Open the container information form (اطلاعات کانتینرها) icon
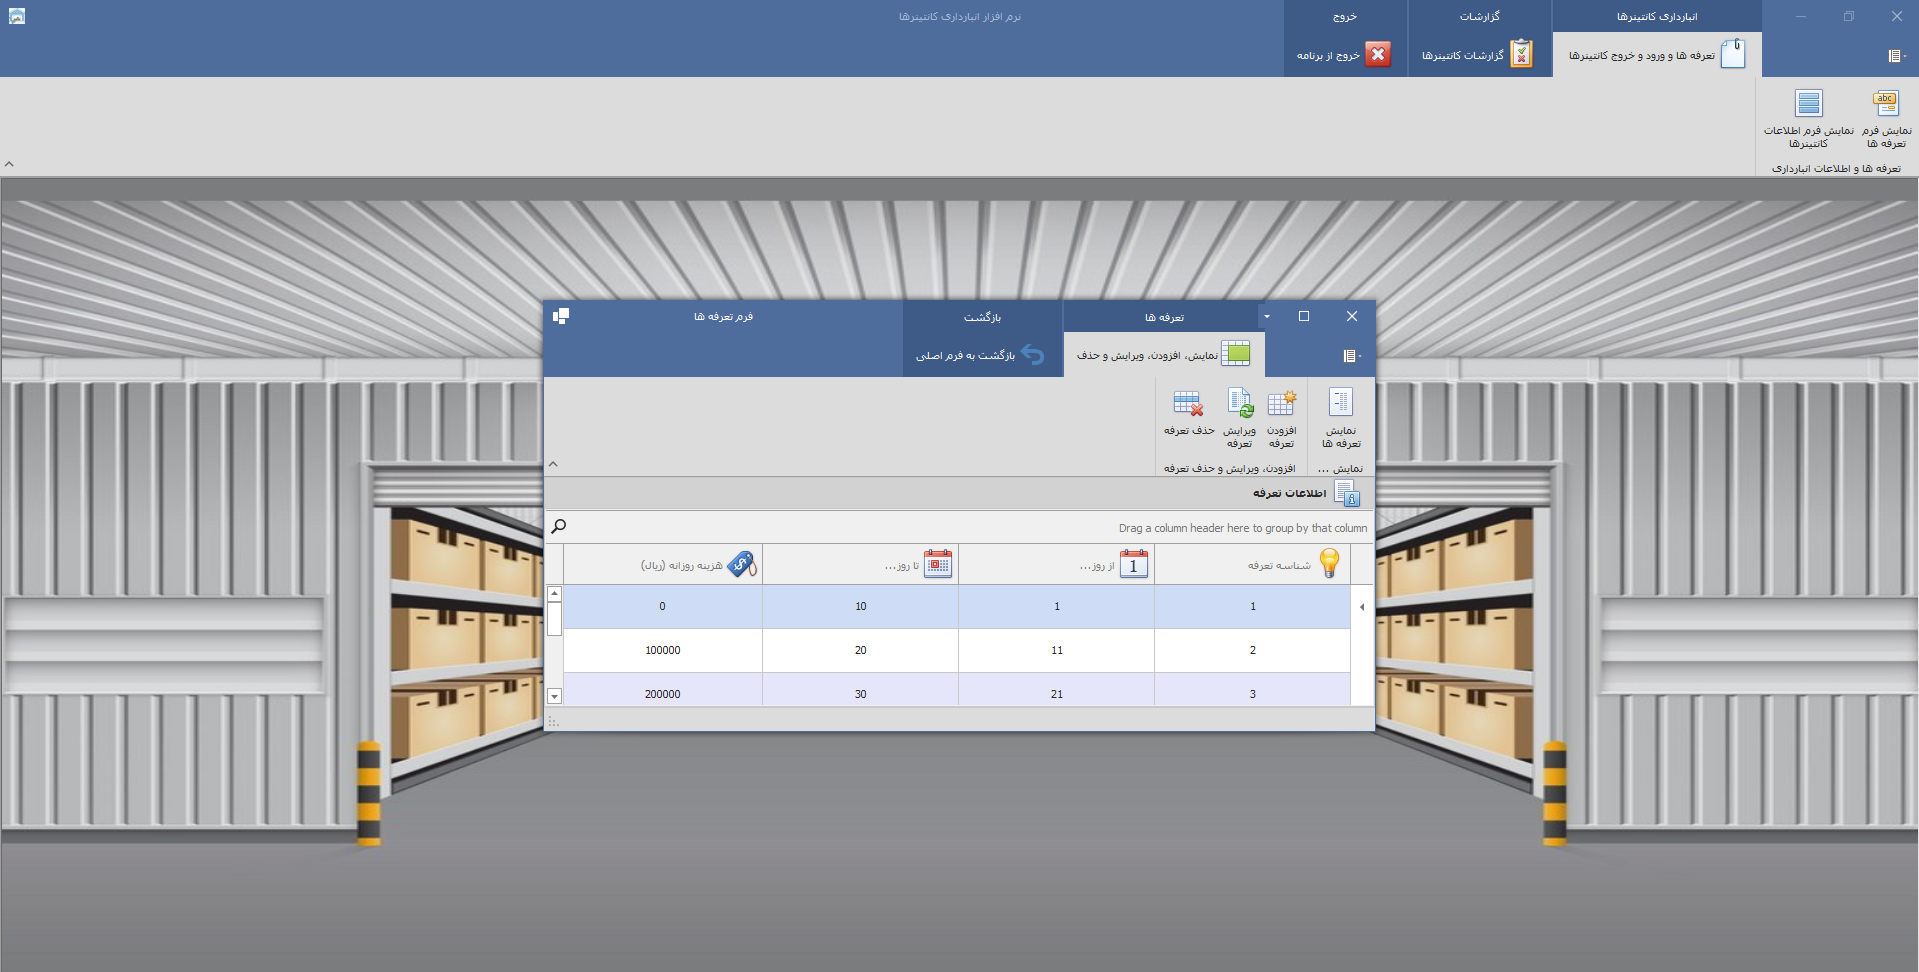Screen dimensions: 1919x972 point(1809,104)
